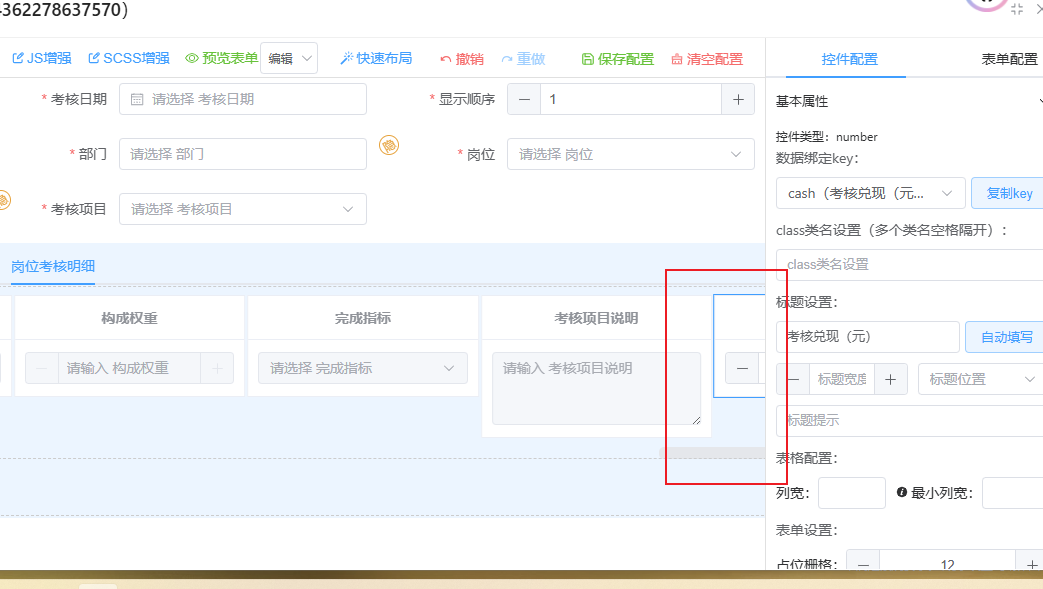
Task: Click the 考核日期 date picker field
Action: [242, 99]
